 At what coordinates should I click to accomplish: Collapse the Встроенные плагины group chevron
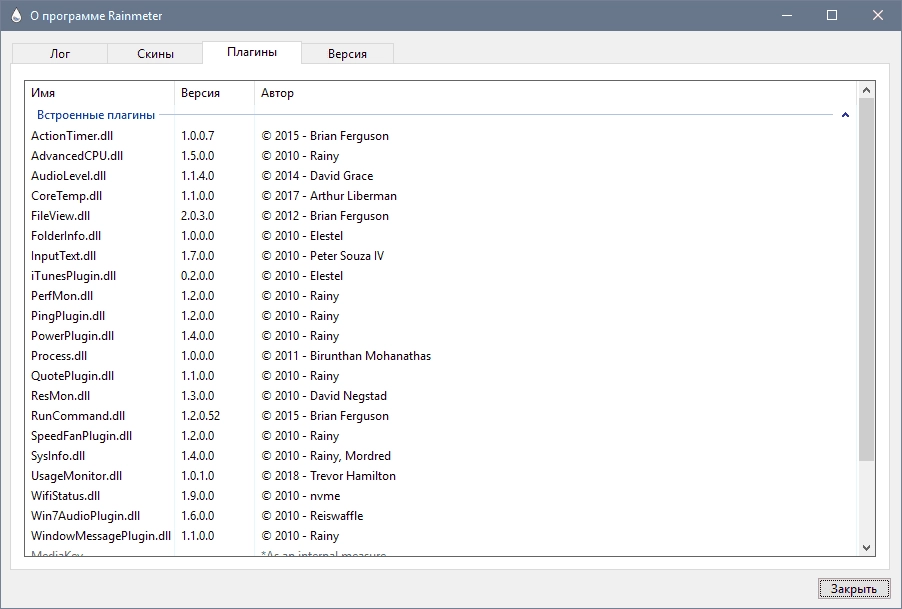pyautogui.click(x=845, y=115)
